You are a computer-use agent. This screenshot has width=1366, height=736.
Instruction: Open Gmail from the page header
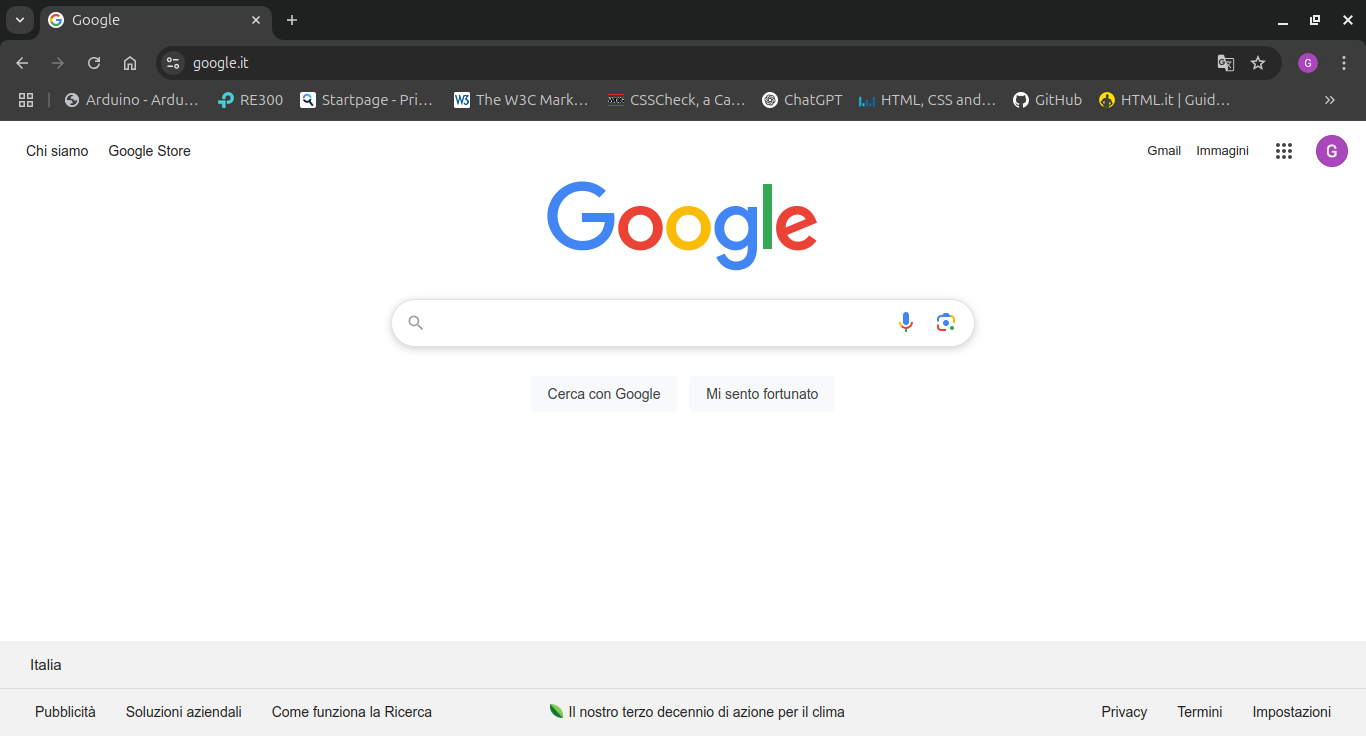1164,151
